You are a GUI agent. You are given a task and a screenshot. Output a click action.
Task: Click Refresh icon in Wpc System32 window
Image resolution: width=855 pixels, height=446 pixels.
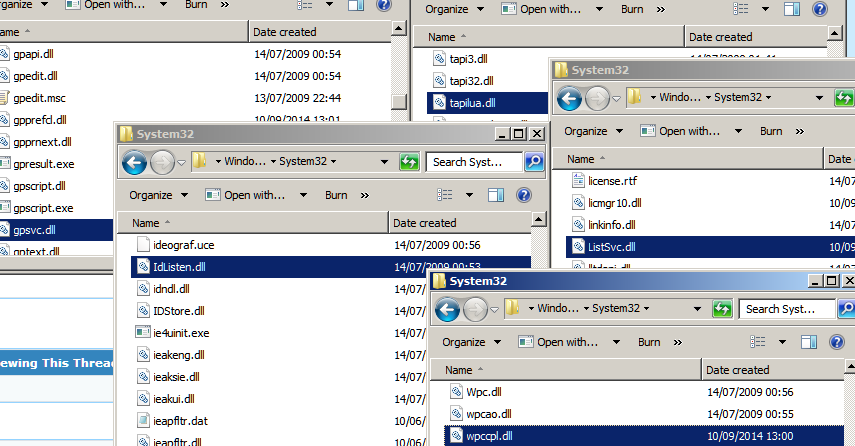[x=722, y=309]
